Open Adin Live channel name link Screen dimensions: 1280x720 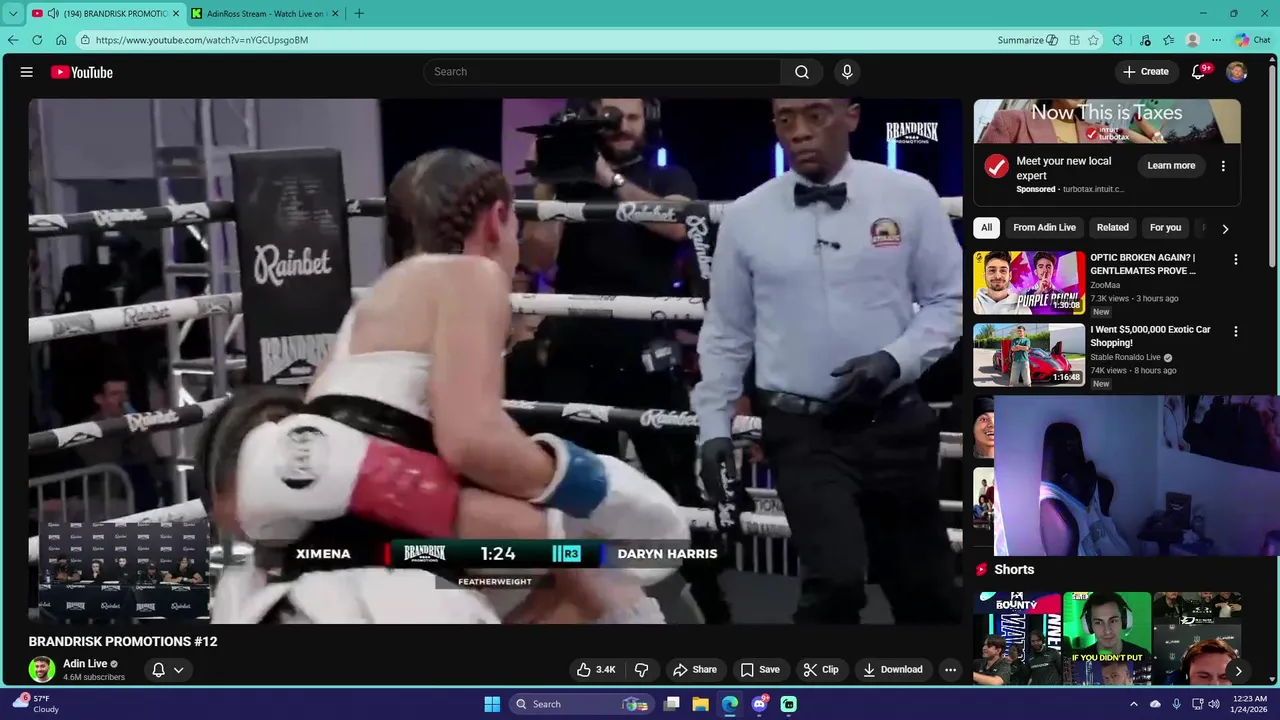85,664
